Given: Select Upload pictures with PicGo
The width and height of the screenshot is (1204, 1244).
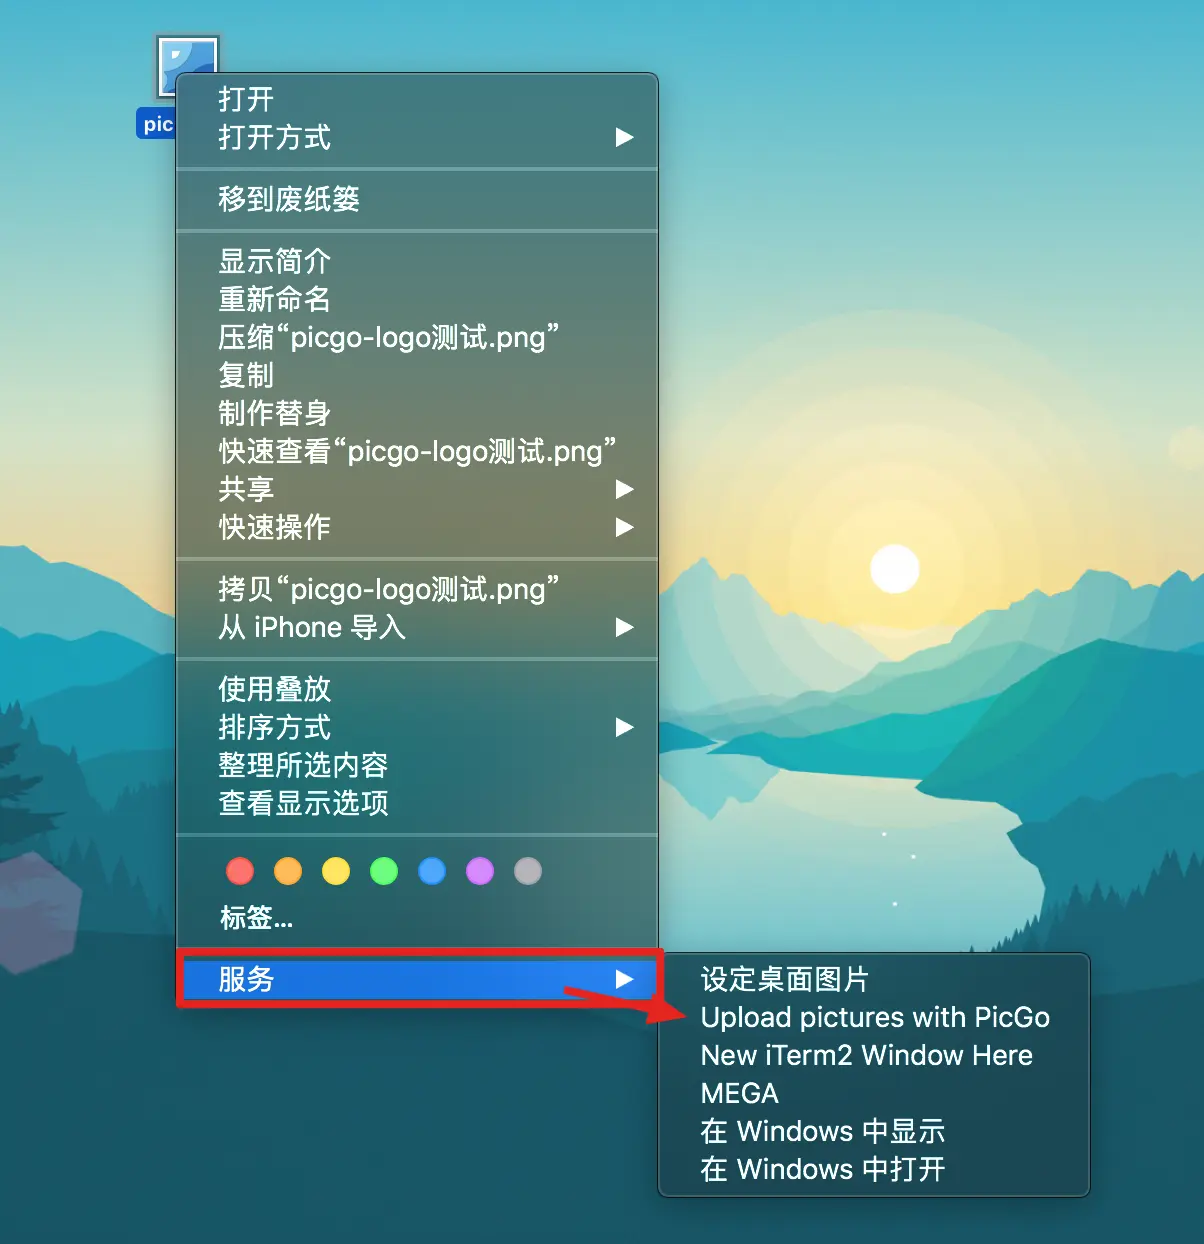Looking at the screenshot, I should [874, 1017].
